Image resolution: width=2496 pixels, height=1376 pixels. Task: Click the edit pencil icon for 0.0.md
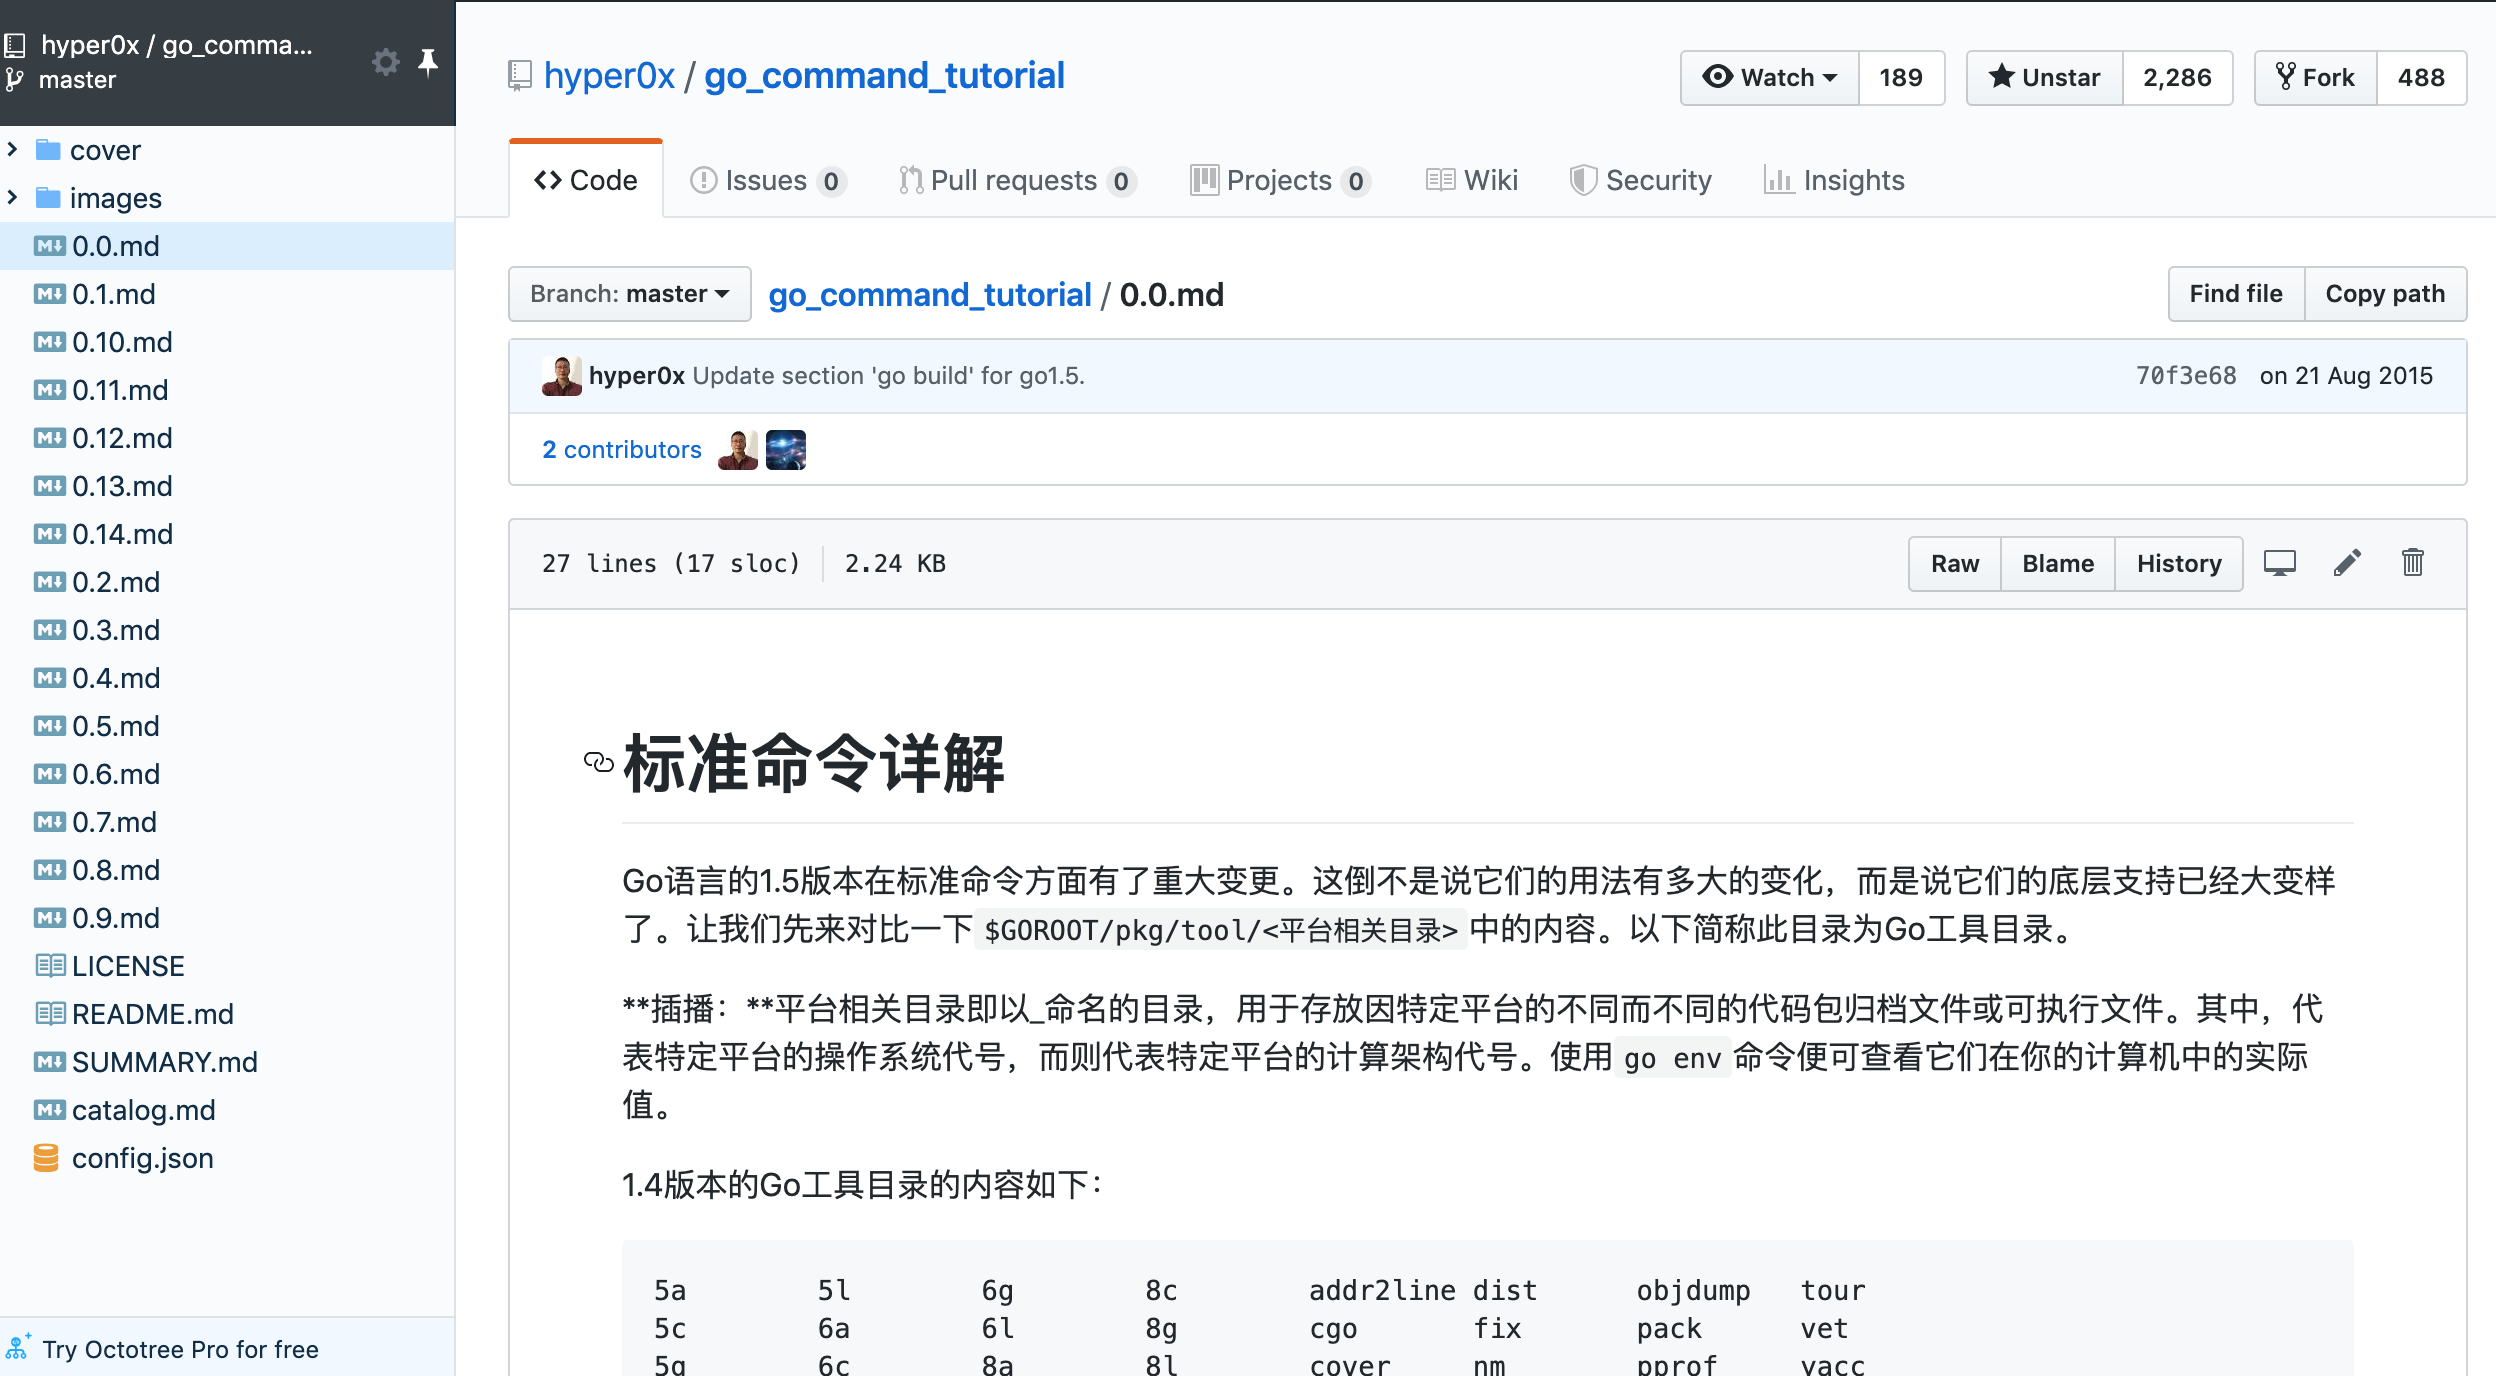point(2347,564)
